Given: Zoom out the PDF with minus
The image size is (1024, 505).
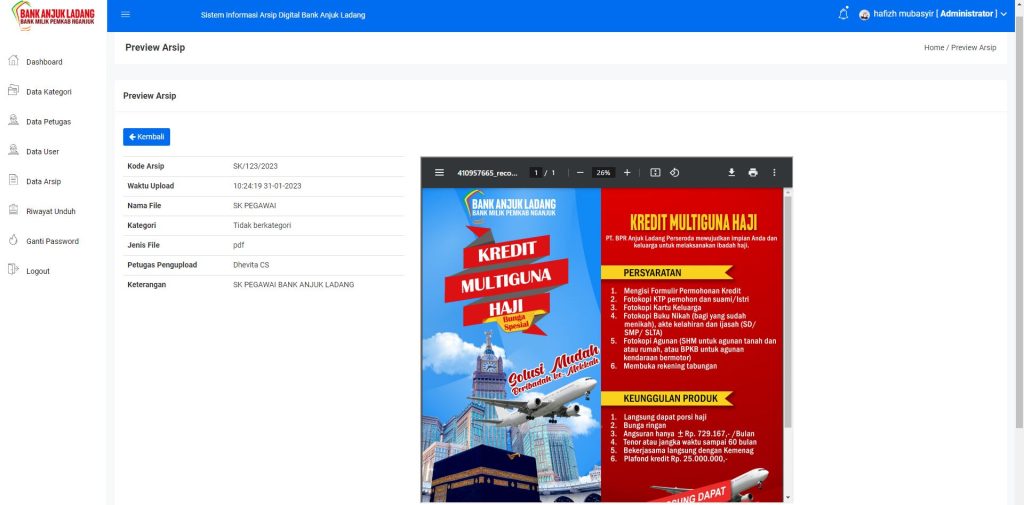Looking at the screenshot, I should (x=580, y=172).
